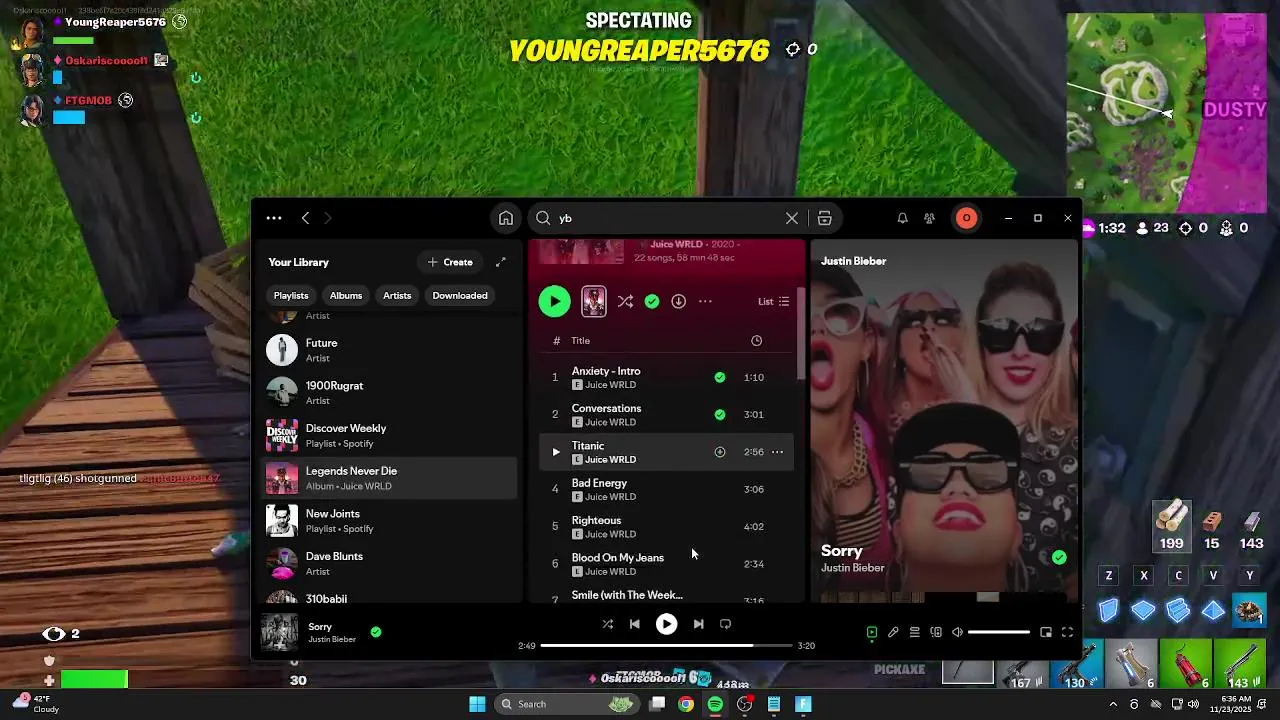Show hidden system tray icons
1280x720 pixels.
1113,704
